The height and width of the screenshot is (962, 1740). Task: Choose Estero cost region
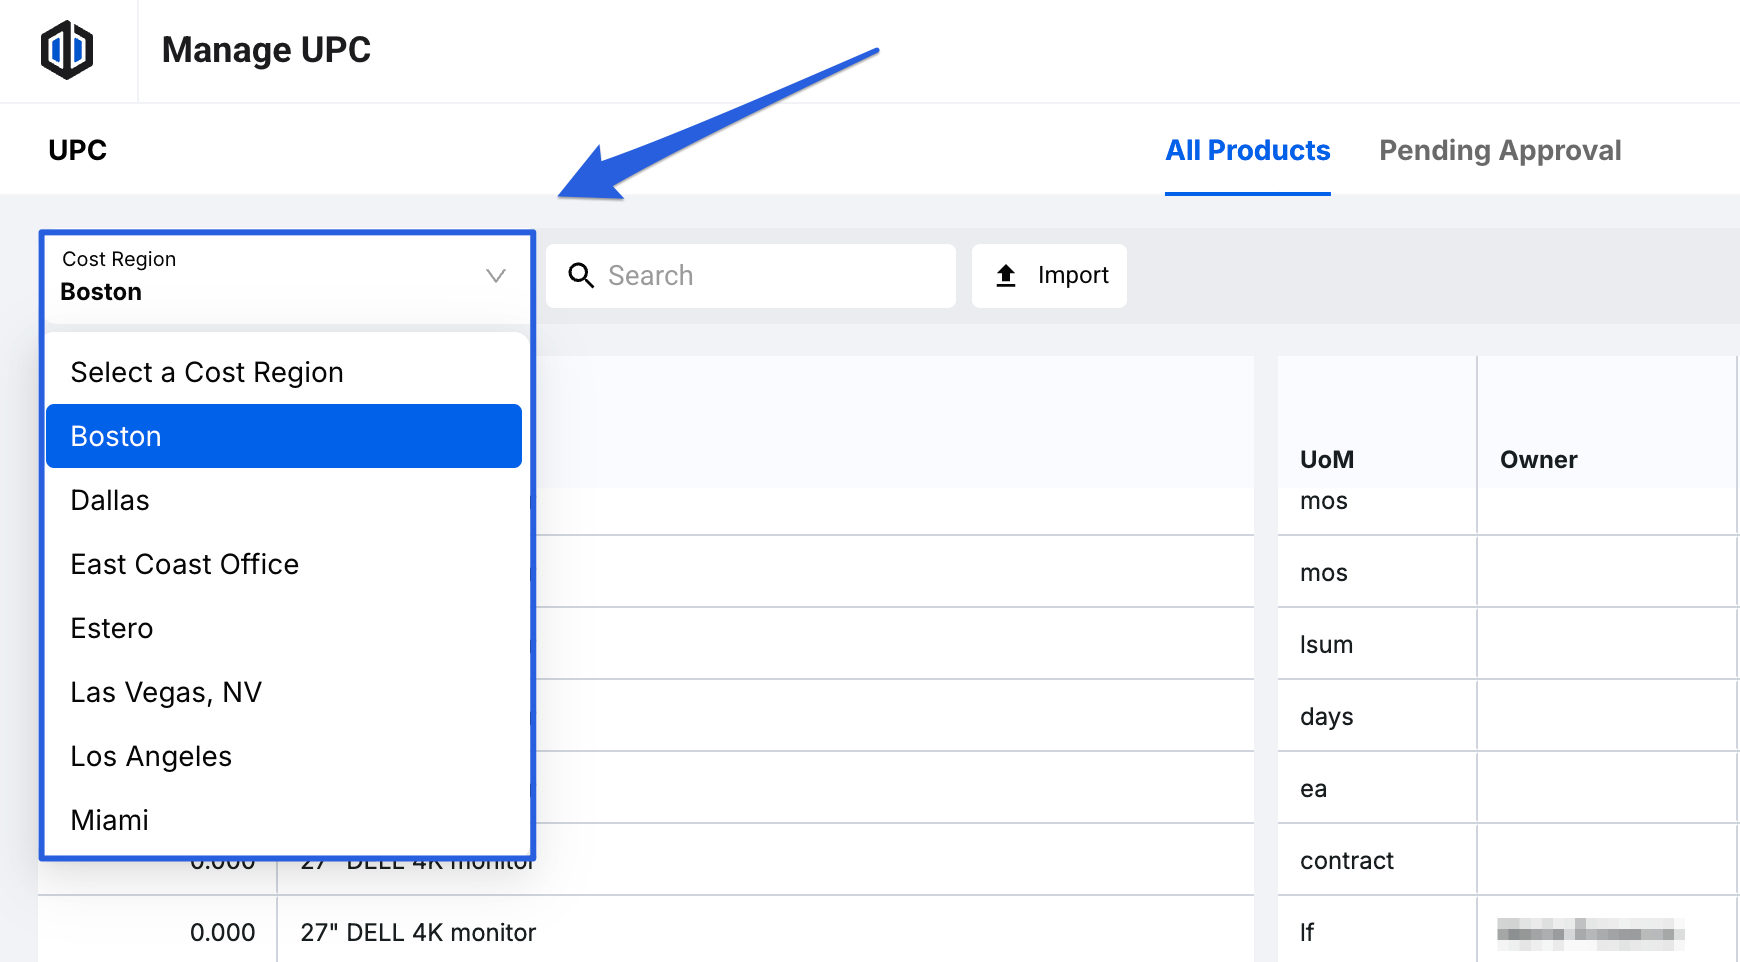coord(112,628)
